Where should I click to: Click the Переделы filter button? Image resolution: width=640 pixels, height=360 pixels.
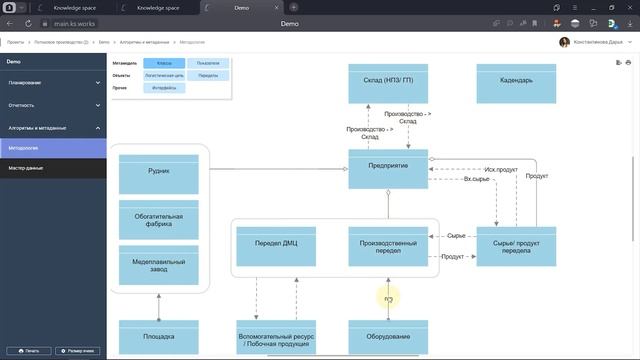(x=208, y=76)
